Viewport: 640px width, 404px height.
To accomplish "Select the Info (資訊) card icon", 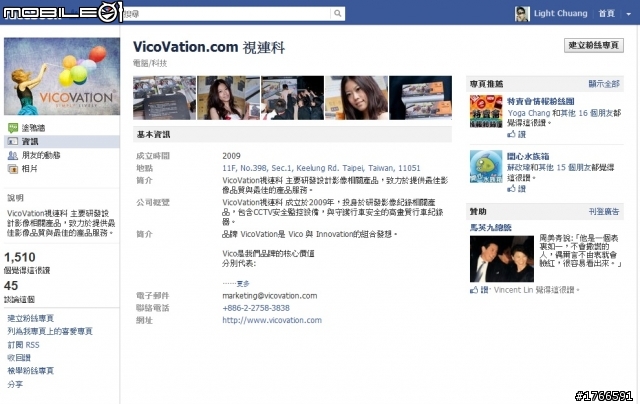I will pyautogui.click(x=13, y=142).
